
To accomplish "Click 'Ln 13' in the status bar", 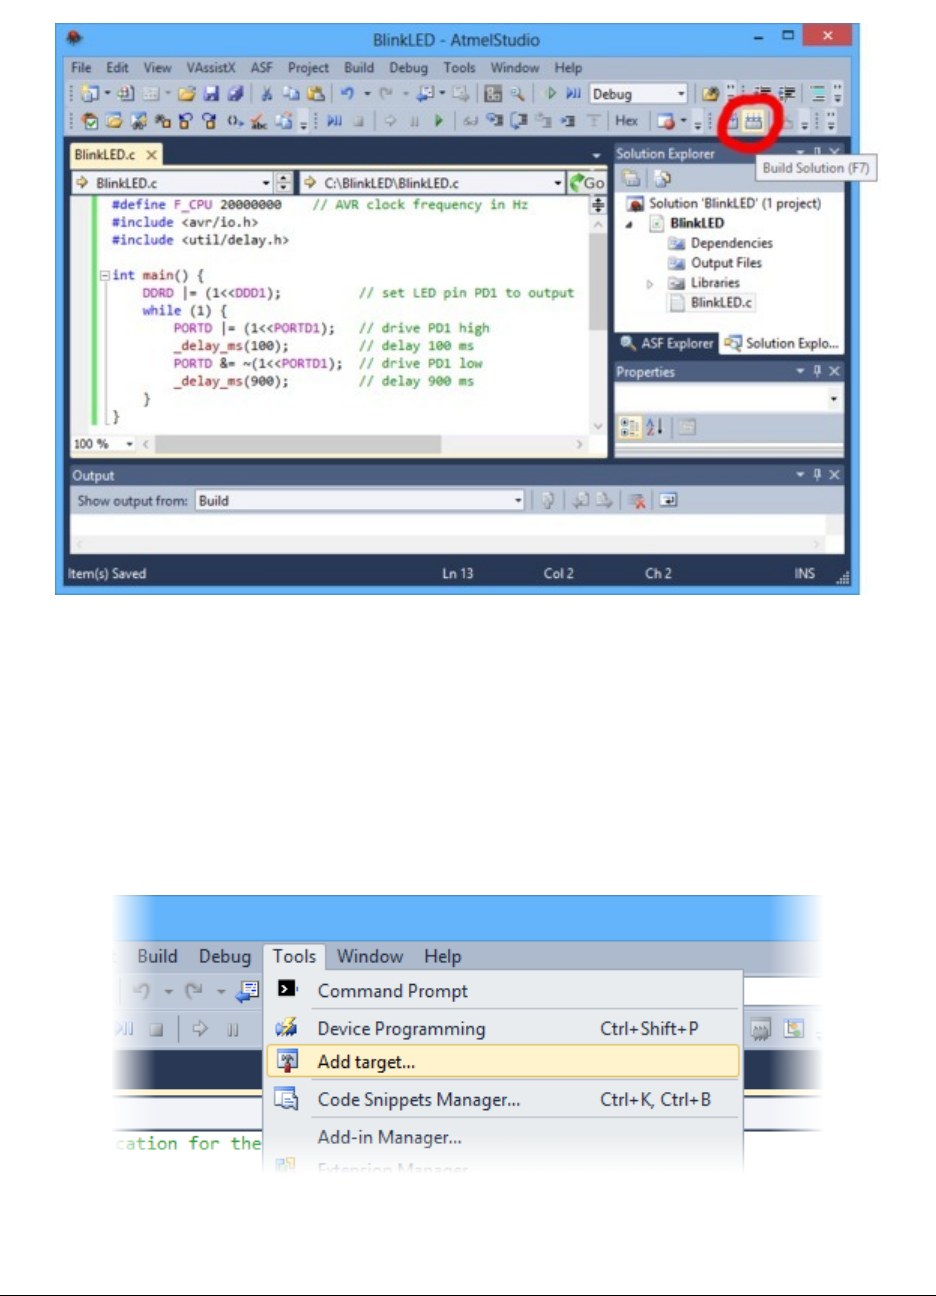I will (x=457, y=573).
